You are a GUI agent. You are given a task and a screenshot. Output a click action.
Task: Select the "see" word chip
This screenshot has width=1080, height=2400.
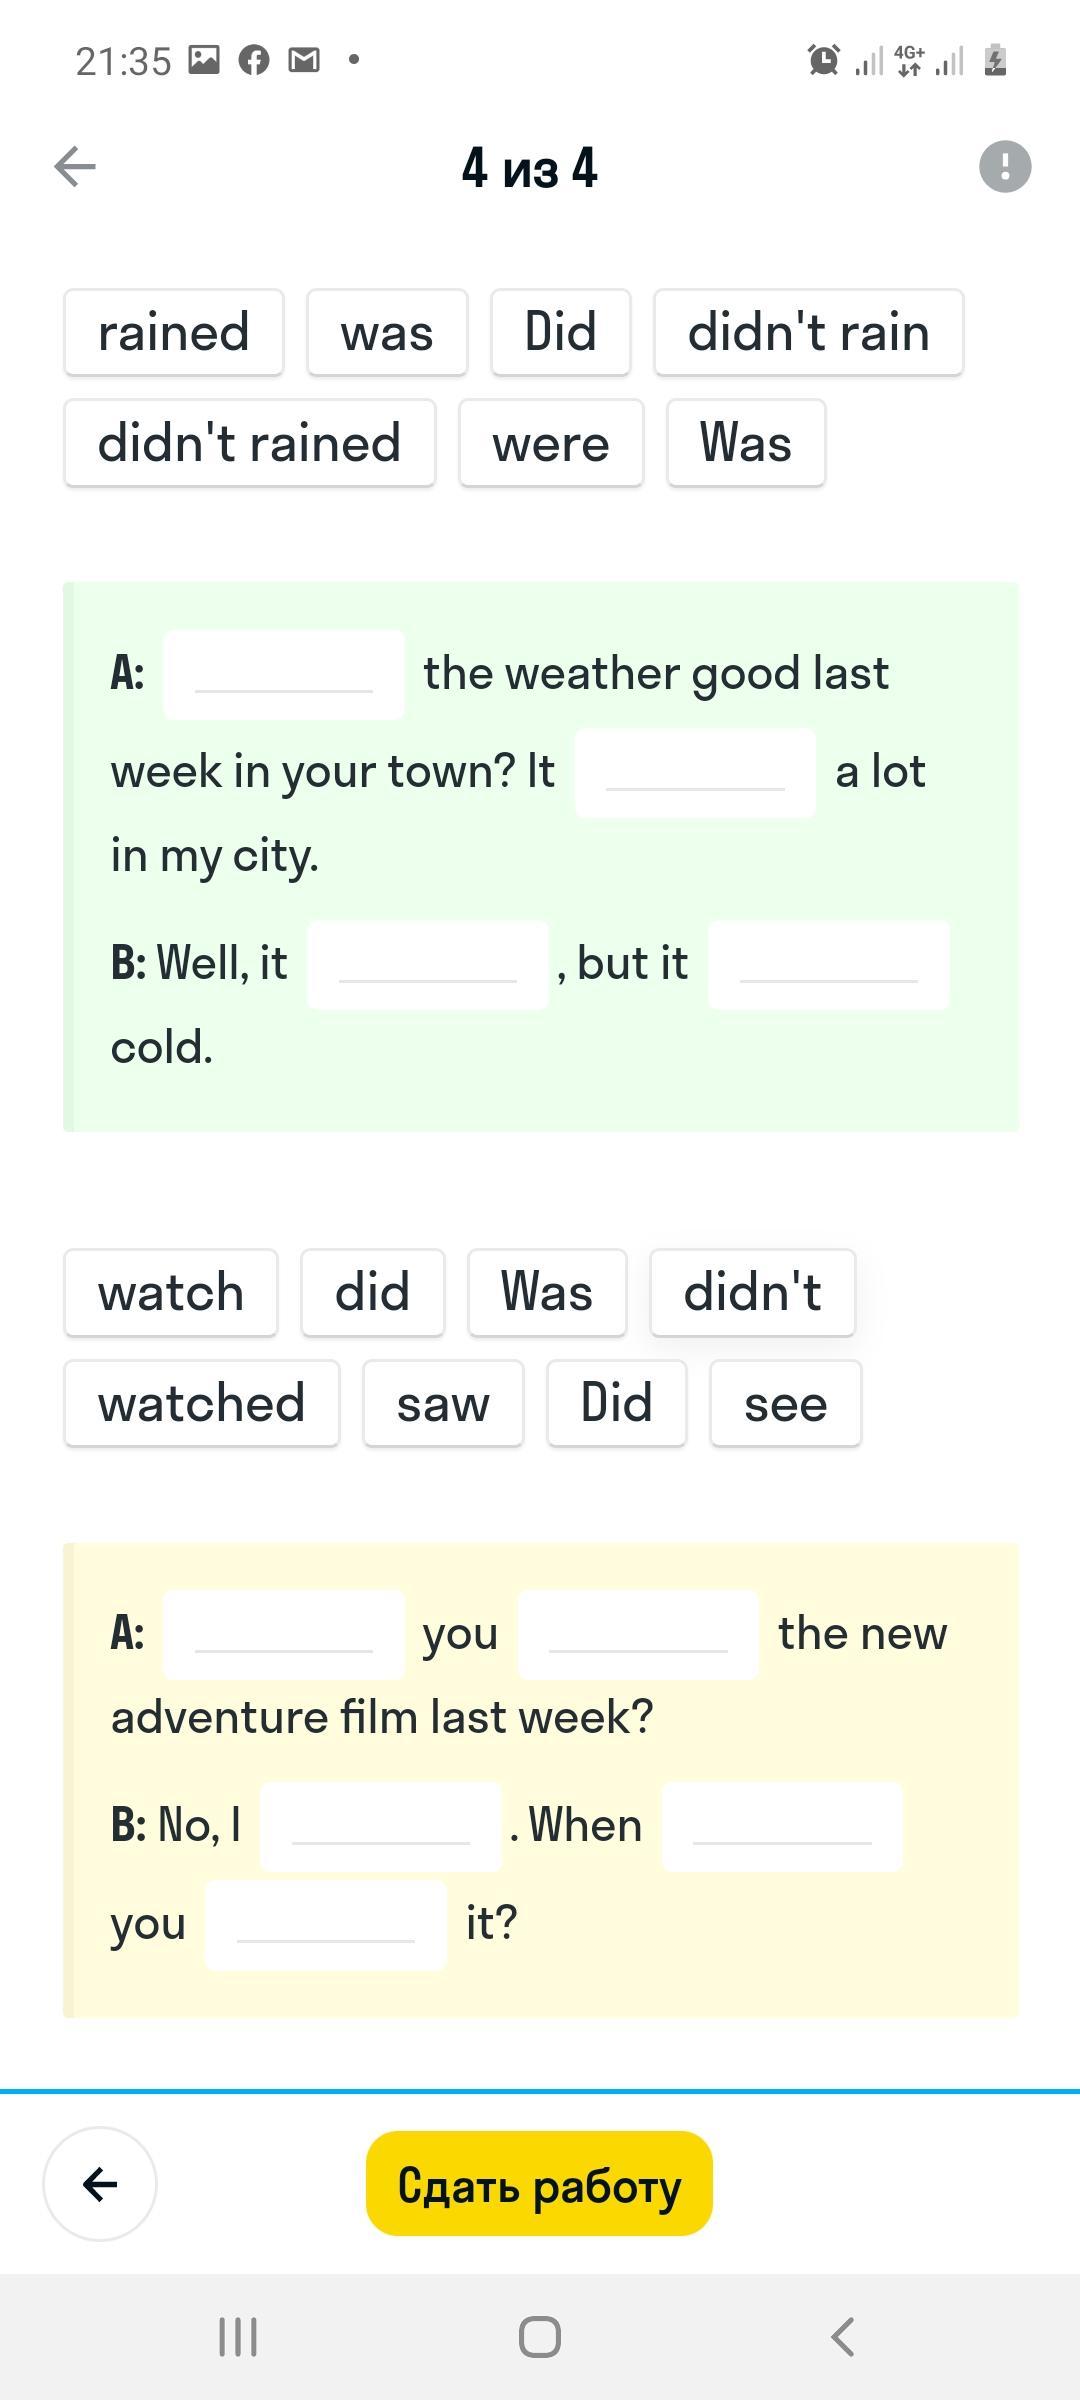785,1403
